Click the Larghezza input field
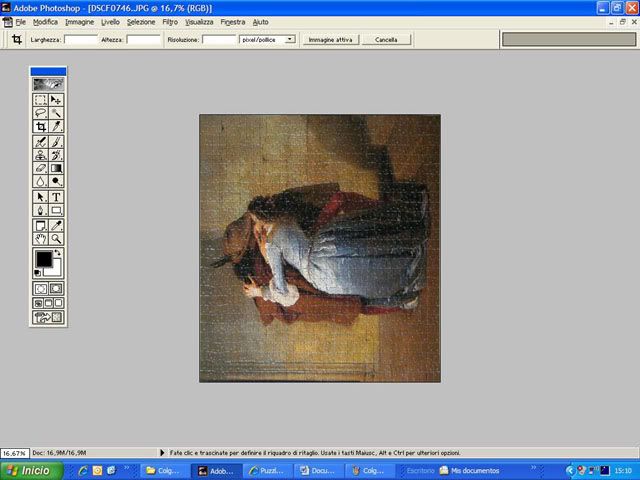The height and width of the screenshot is (480, 640). tap(81, 40)
